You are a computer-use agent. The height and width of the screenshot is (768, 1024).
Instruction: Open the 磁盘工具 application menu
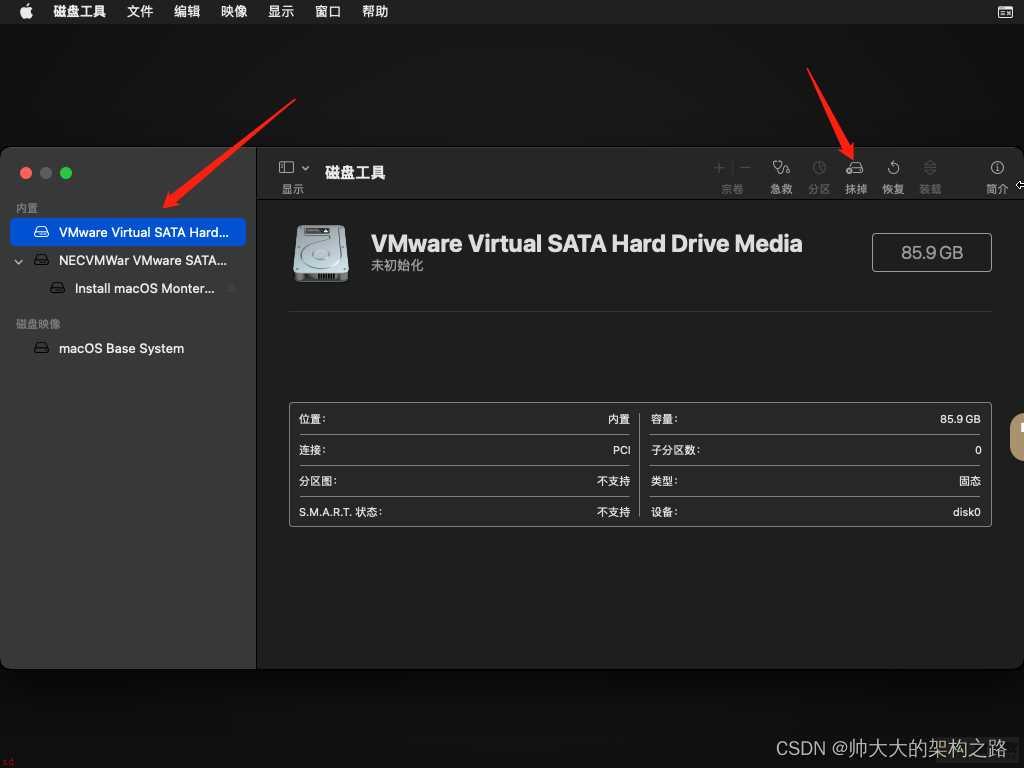pos(79,11)
